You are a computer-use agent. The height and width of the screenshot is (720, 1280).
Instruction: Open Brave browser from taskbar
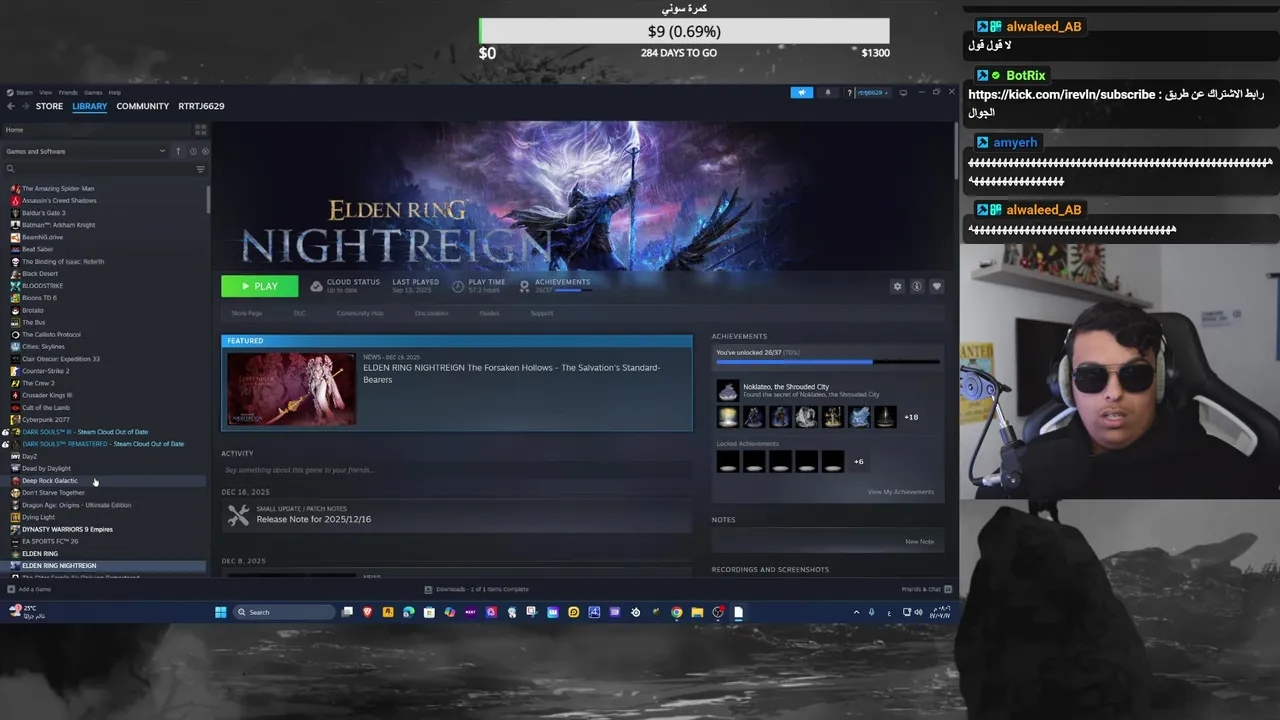(367, 612)
